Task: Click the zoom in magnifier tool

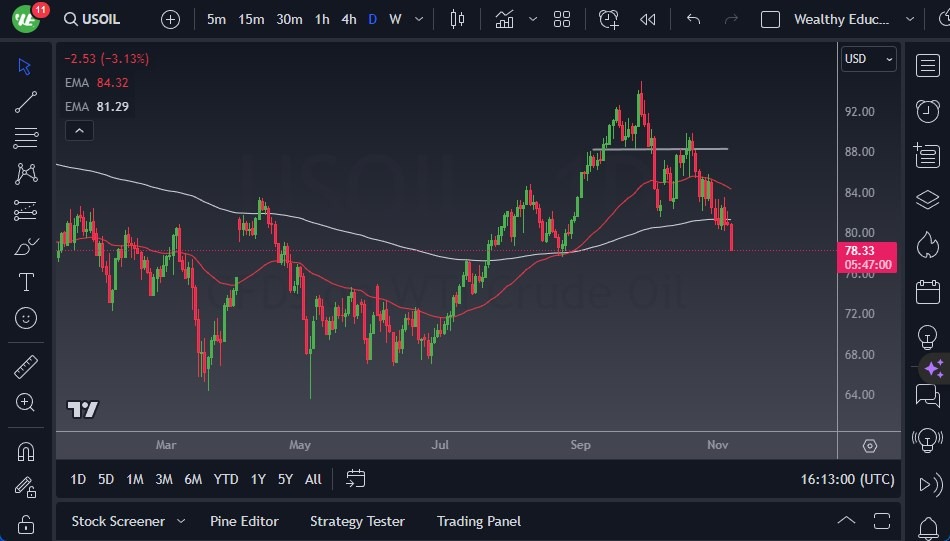Action: [x=26, y=402]
